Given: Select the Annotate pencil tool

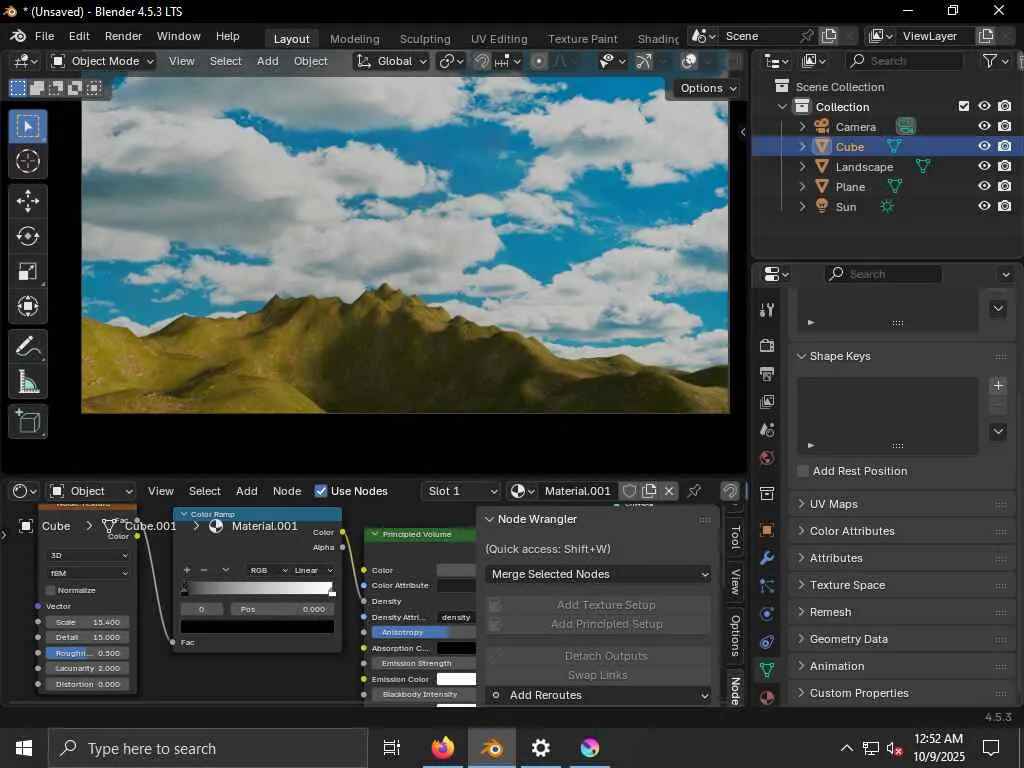Looking at the screenshot, I should click(28, 347).
